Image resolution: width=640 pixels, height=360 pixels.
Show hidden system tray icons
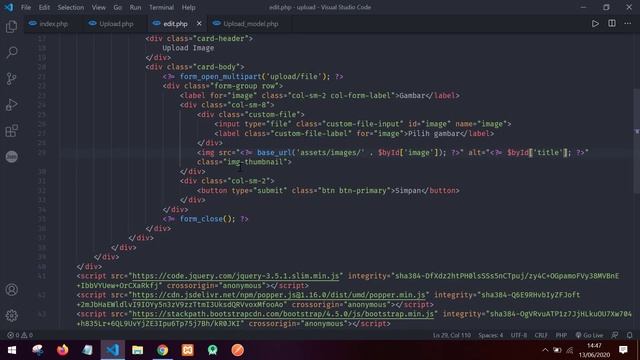pyautogui.click(x=545, y=350)
